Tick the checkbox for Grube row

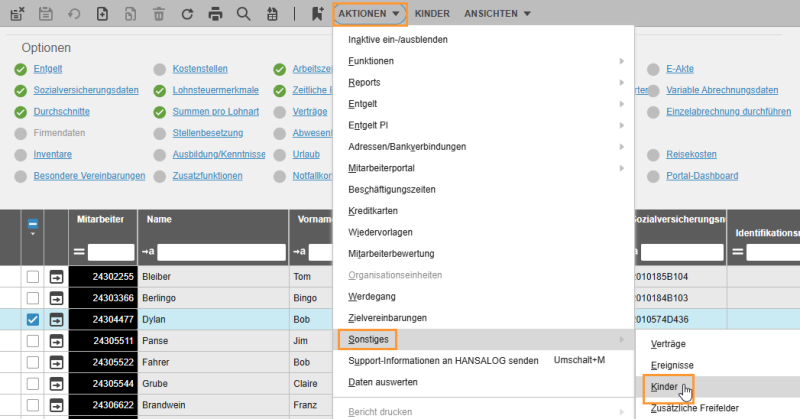[x=33, y=384]
